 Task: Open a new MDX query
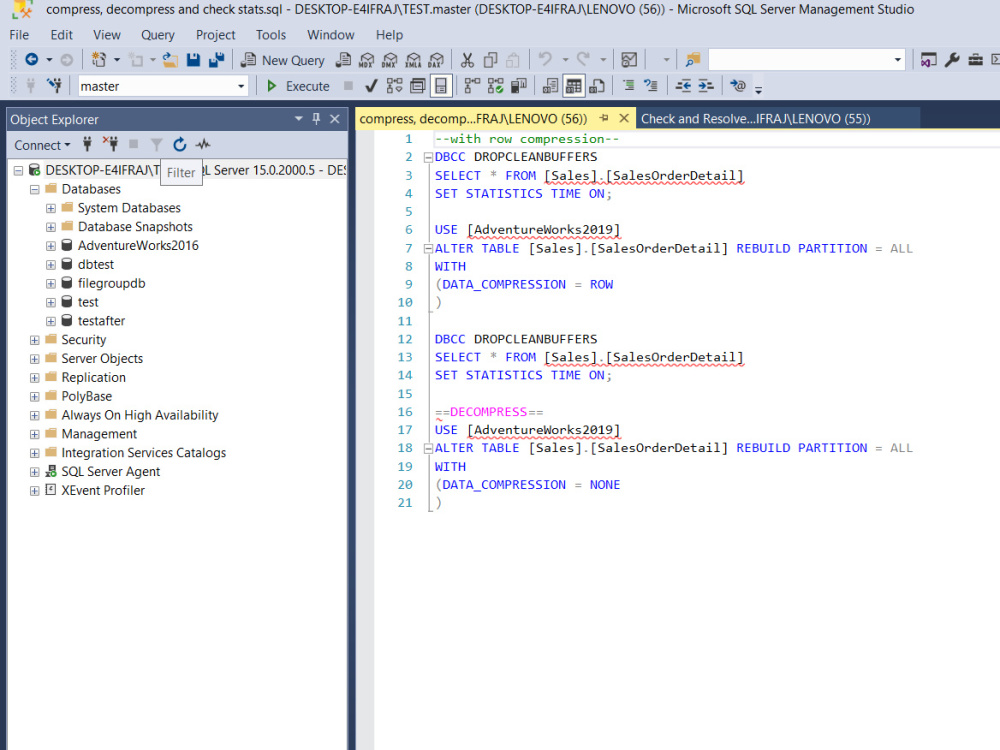[x=367, y=60]
